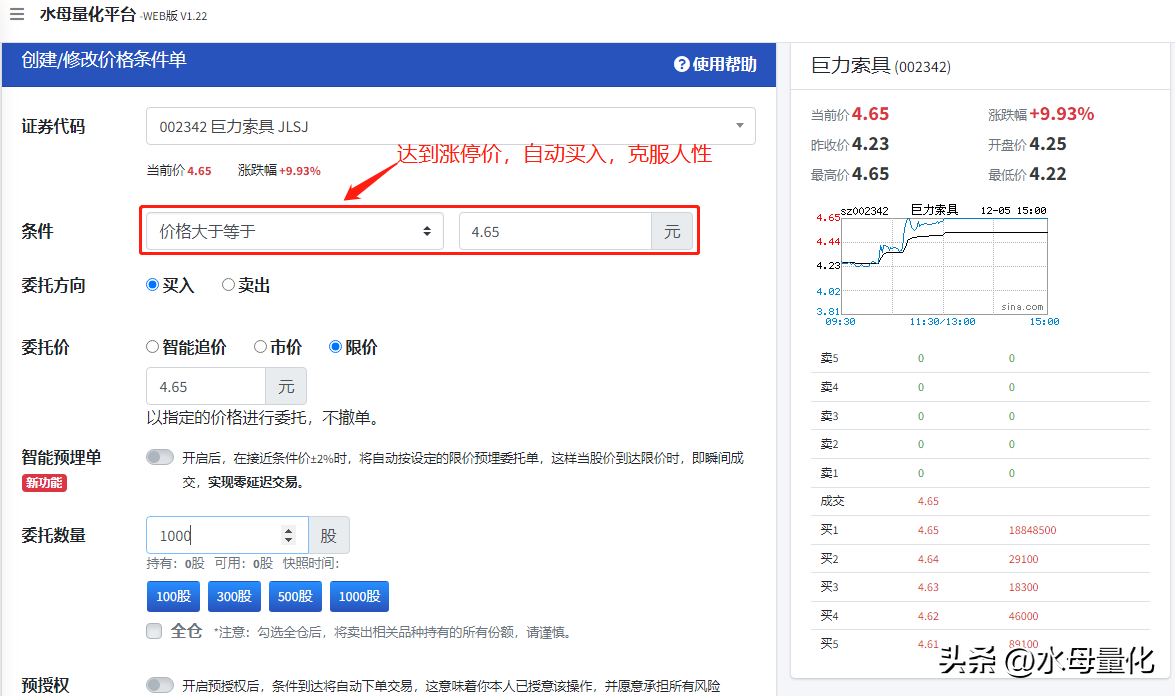The height and width of the screenshot is (696, 1175).
Task: Open the 价格大于等于 condition dropdown
Action: (294, 232)
